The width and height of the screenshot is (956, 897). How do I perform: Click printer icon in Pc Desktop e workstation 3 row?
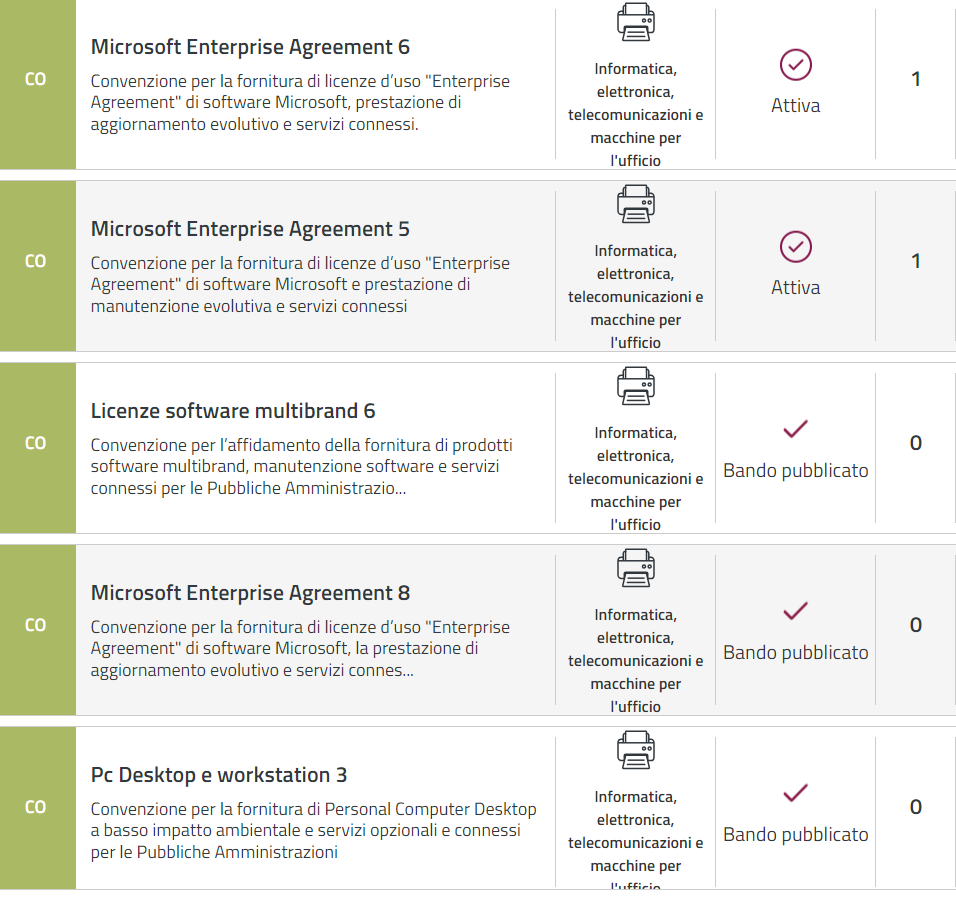click(x=635, y=750)
